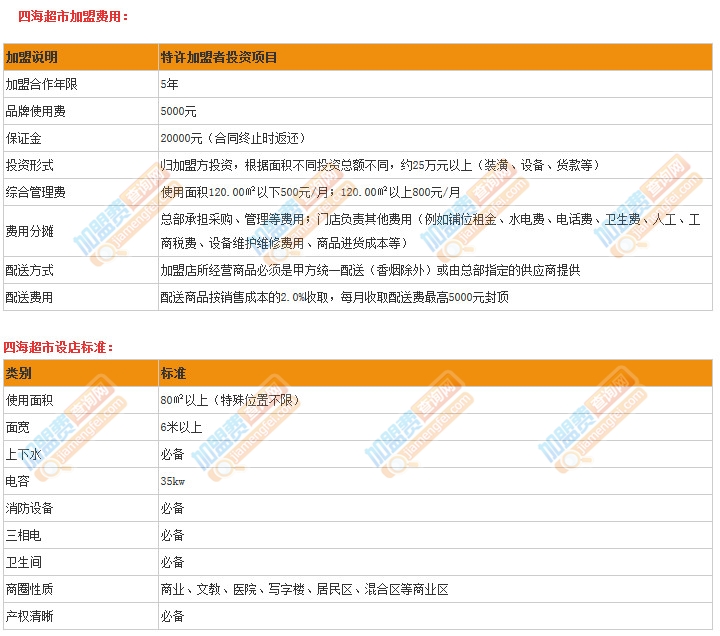Select the text 使用面积120.00㎡以下500元/月
This screenshot has height=636, width=720.
click(x=245, y=193)
